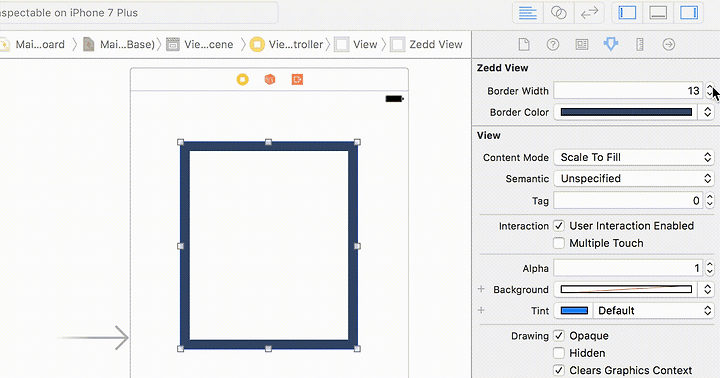Open the Quick Help inspector
The image size is (720, 378).
tap(553, 45)
